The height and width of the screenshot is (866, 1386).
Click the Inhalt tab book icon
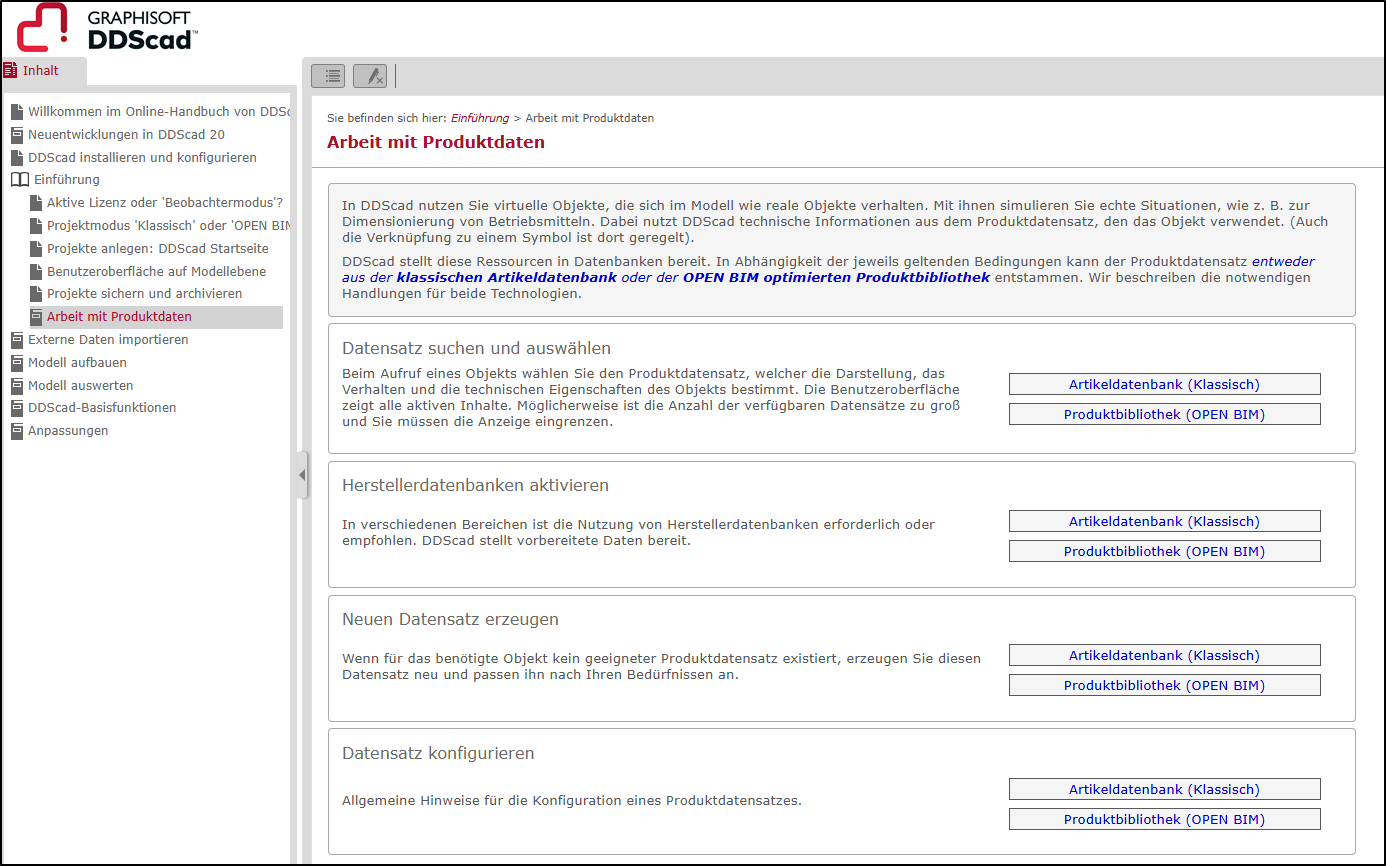click(x=10, y=71)
